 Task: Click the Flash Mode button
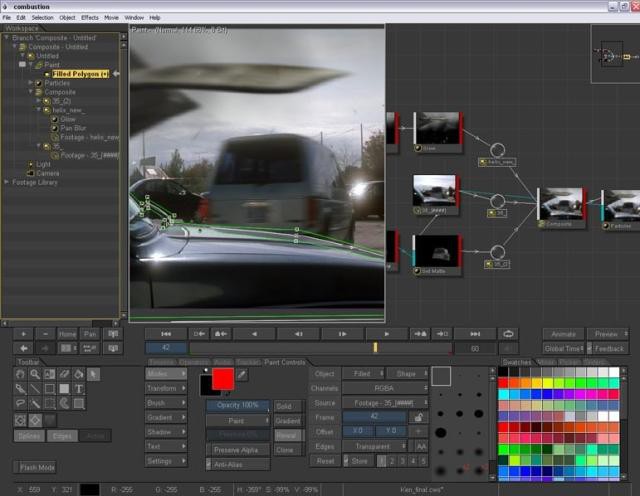36,467
